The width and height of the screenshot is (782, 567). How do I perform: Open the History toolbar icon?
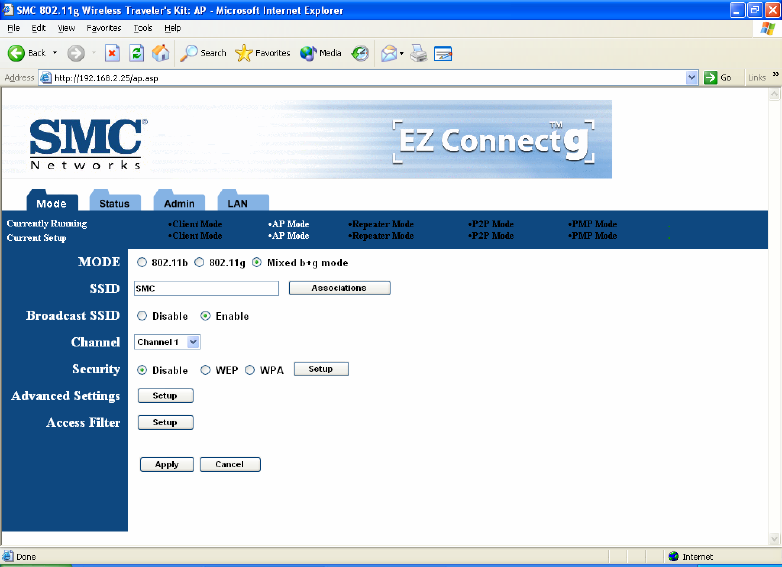360,53
